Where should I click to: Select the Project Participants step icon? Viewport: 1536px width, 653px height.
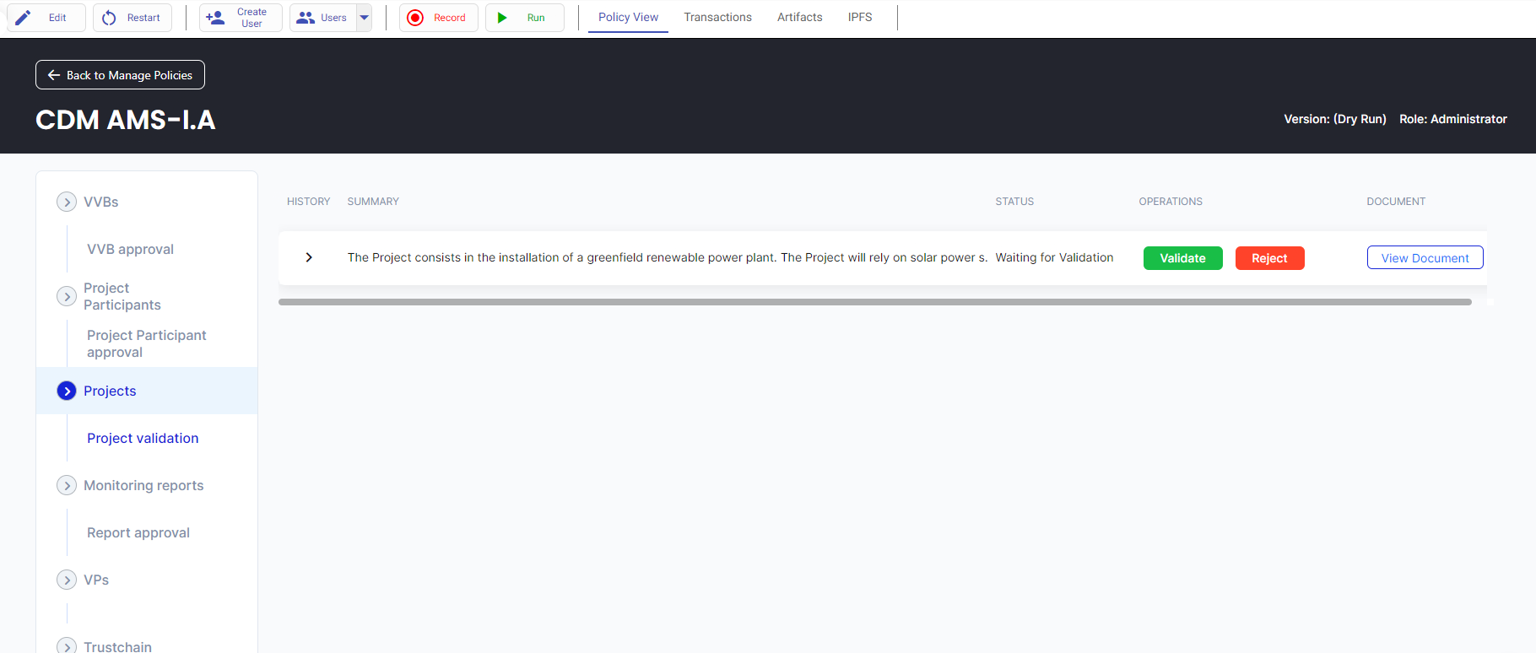[x=67, y=297]
